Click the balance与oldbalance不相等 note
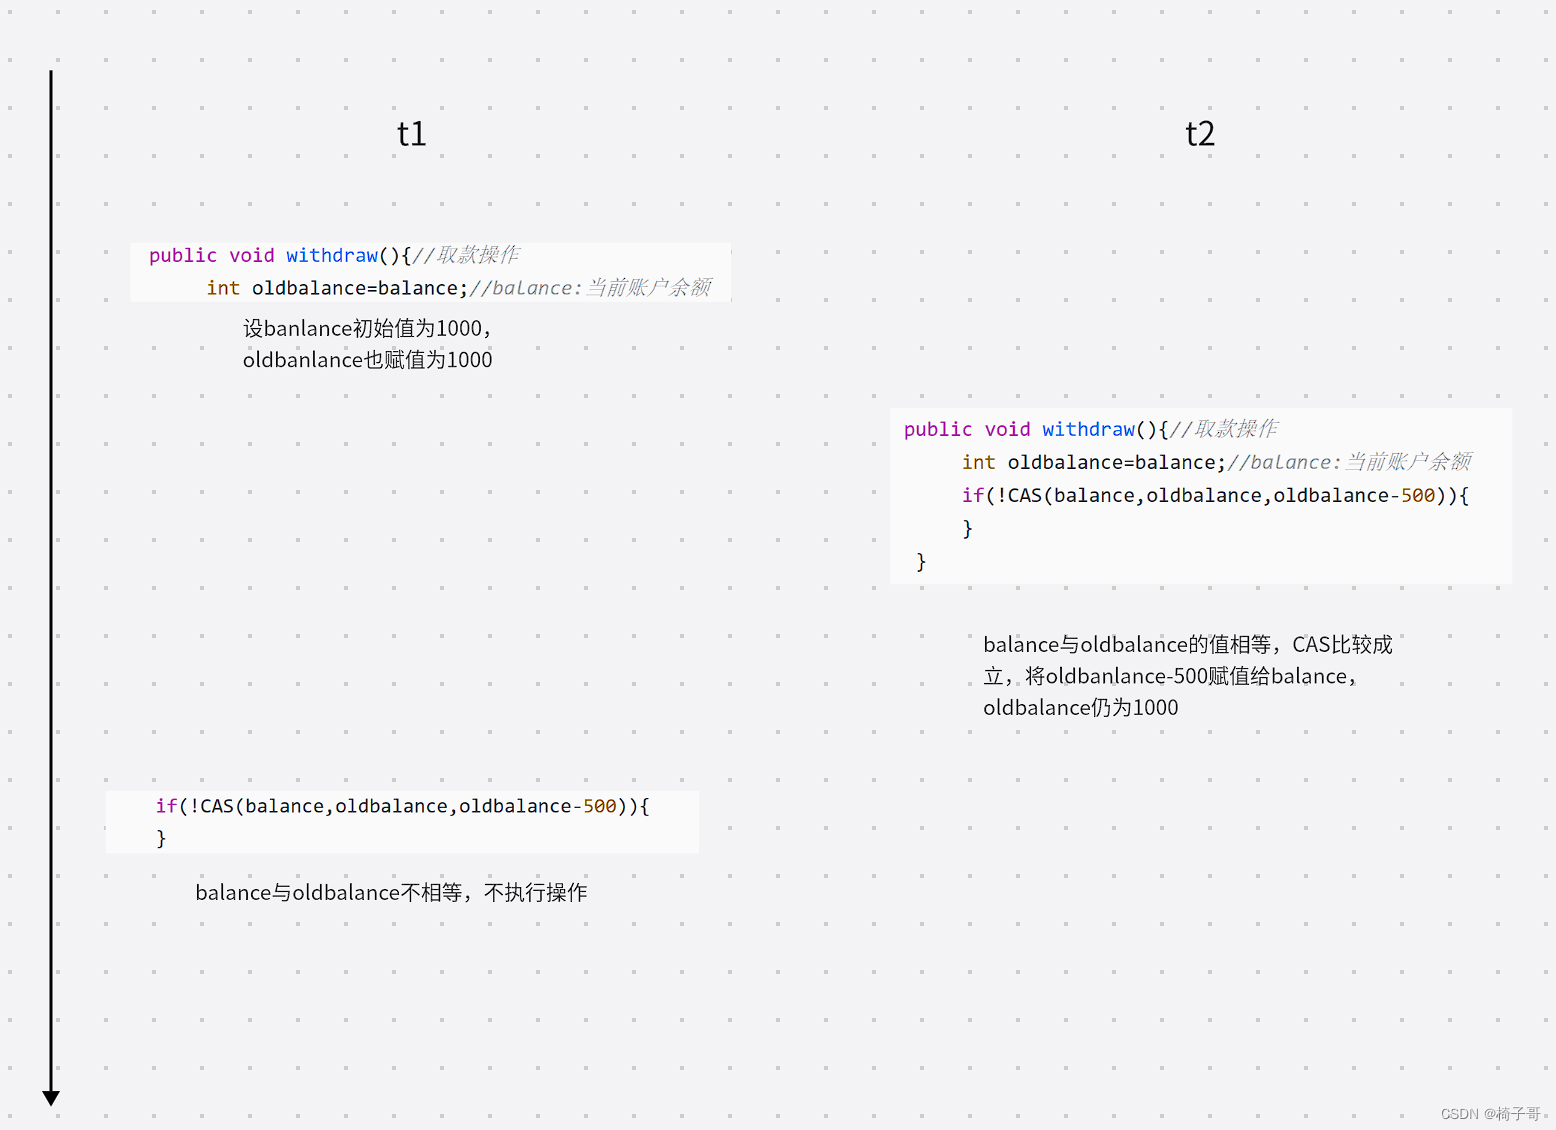 [x=392, y=892]
